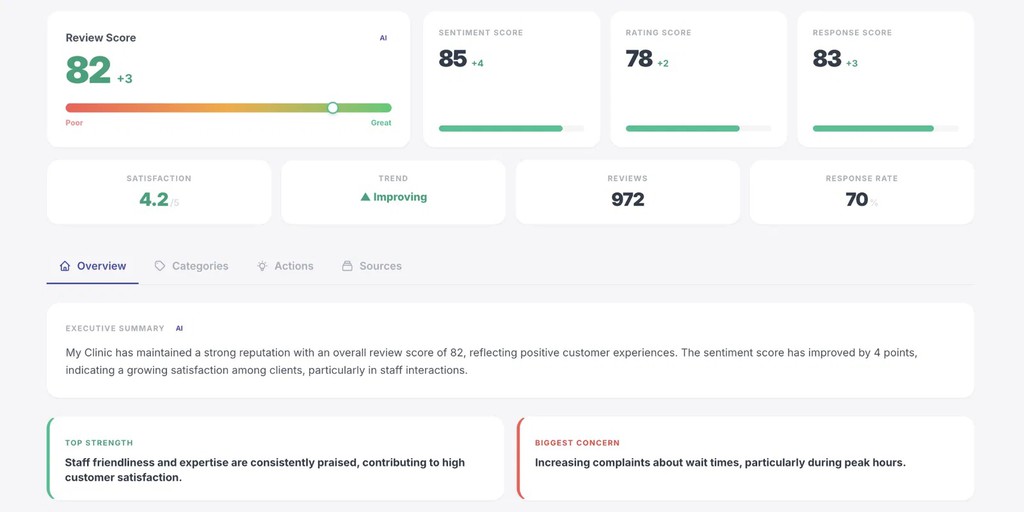Click the +3 change beside response score 83
This screenshot has height=512, width=1024.
pyautogui.click(x=852, y=63)
